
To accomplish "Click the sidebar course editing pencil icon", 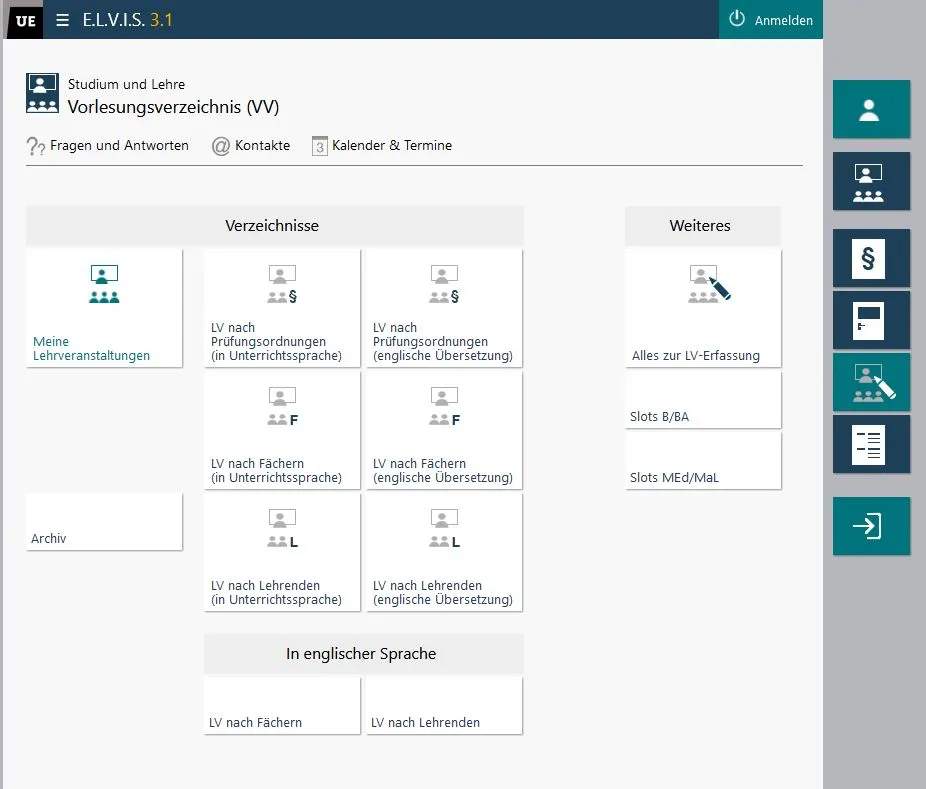I will tap(871, 382).
